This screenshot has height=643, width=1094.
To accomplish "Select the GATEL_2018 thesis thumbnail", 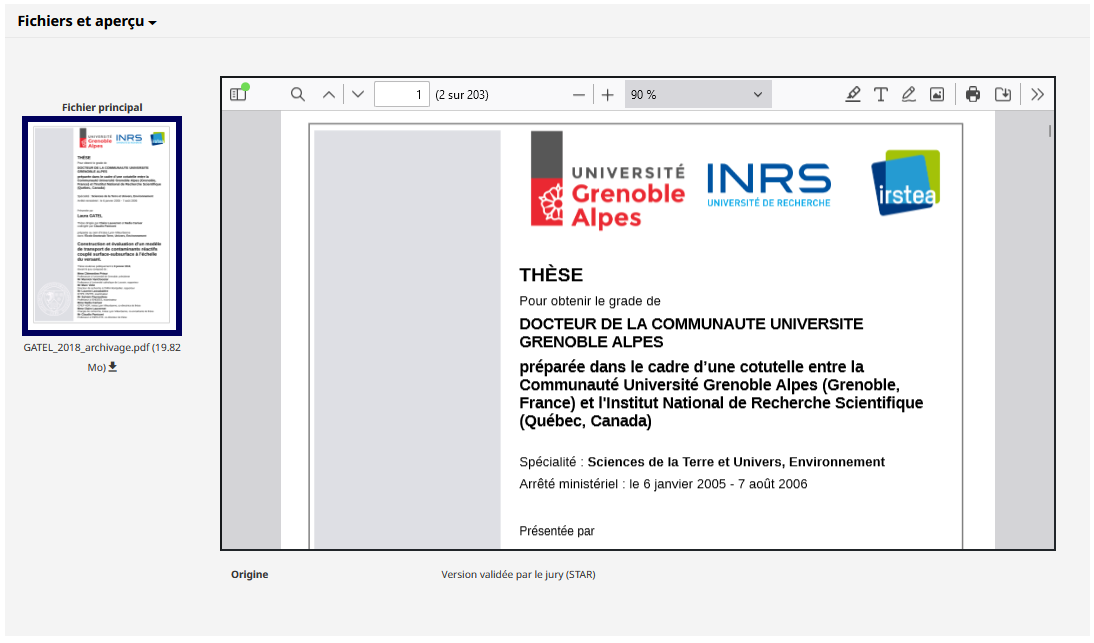I will 102,226.
